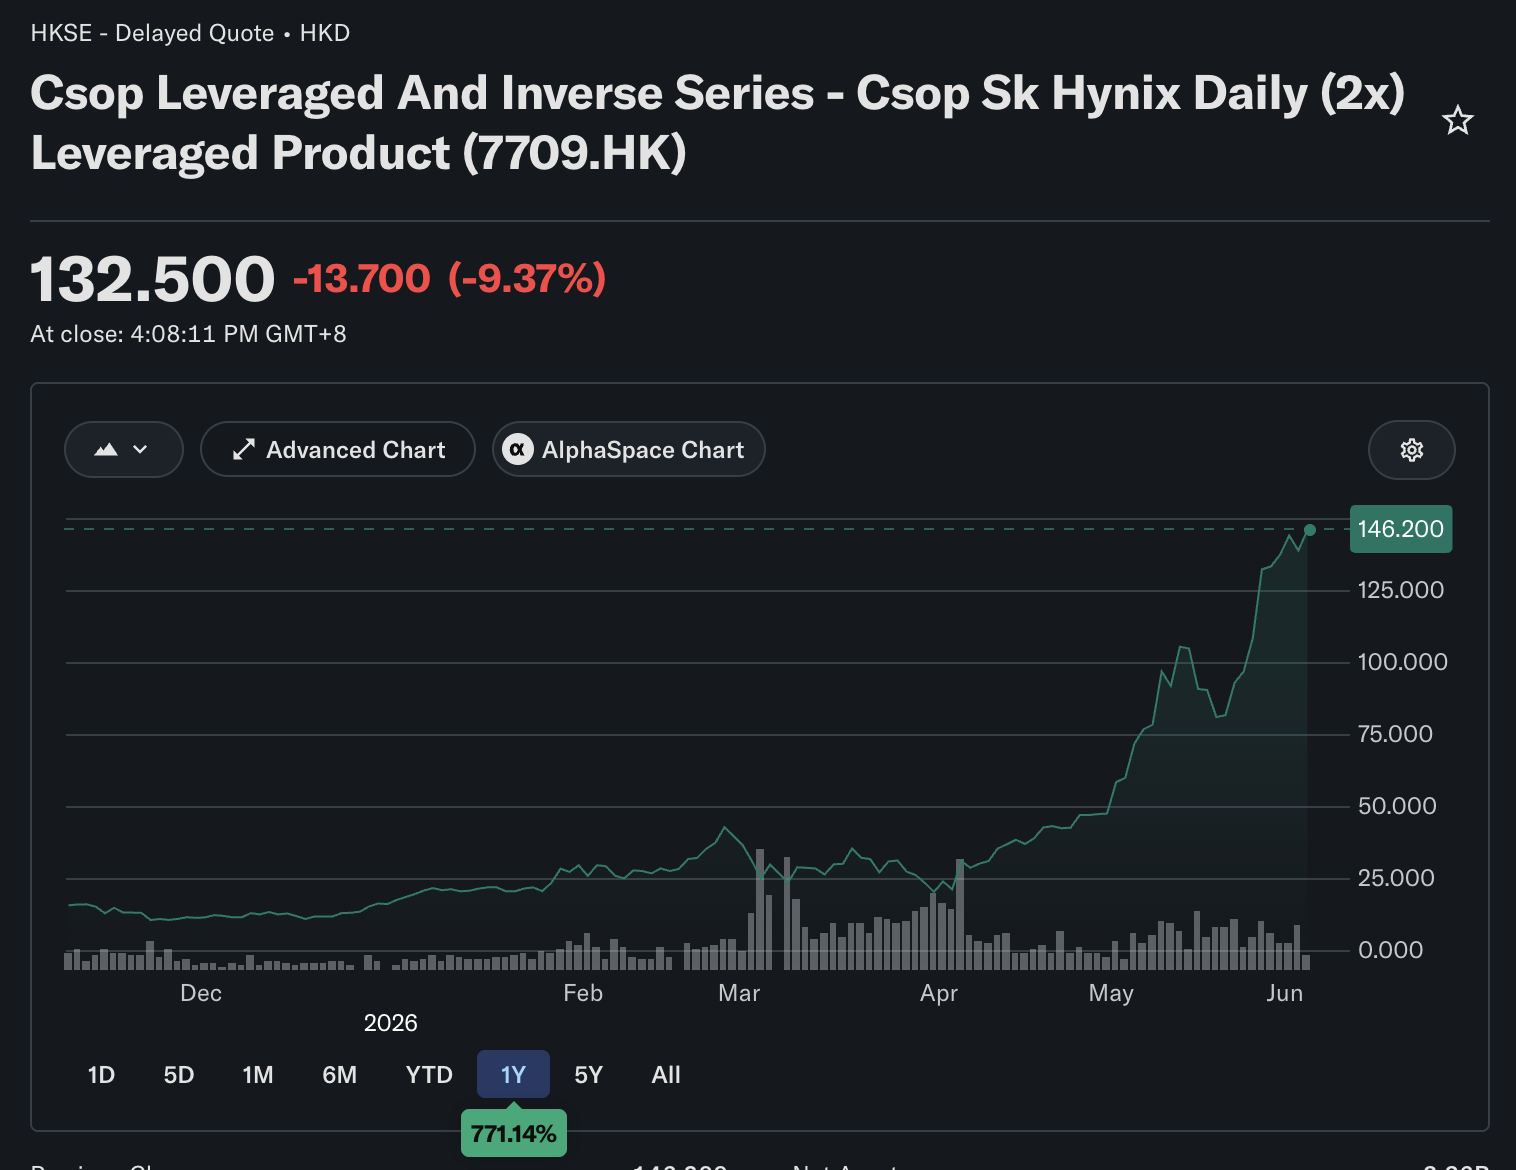
Task: Click the 146.200 price label tag
Action: click(x=1400, y=529)
